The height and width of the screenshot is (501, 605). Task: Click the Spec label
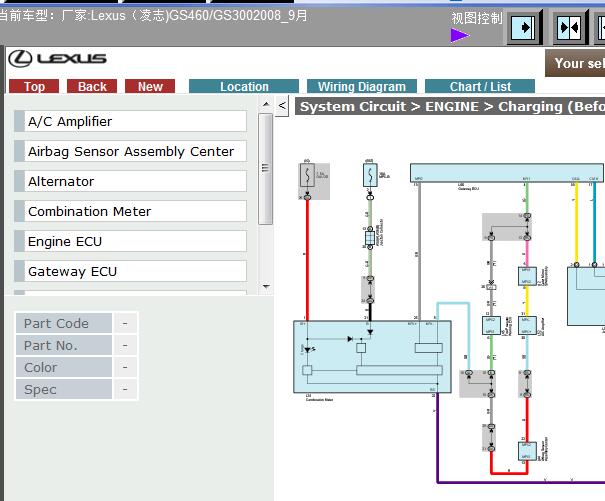click(x=64, y=389)
